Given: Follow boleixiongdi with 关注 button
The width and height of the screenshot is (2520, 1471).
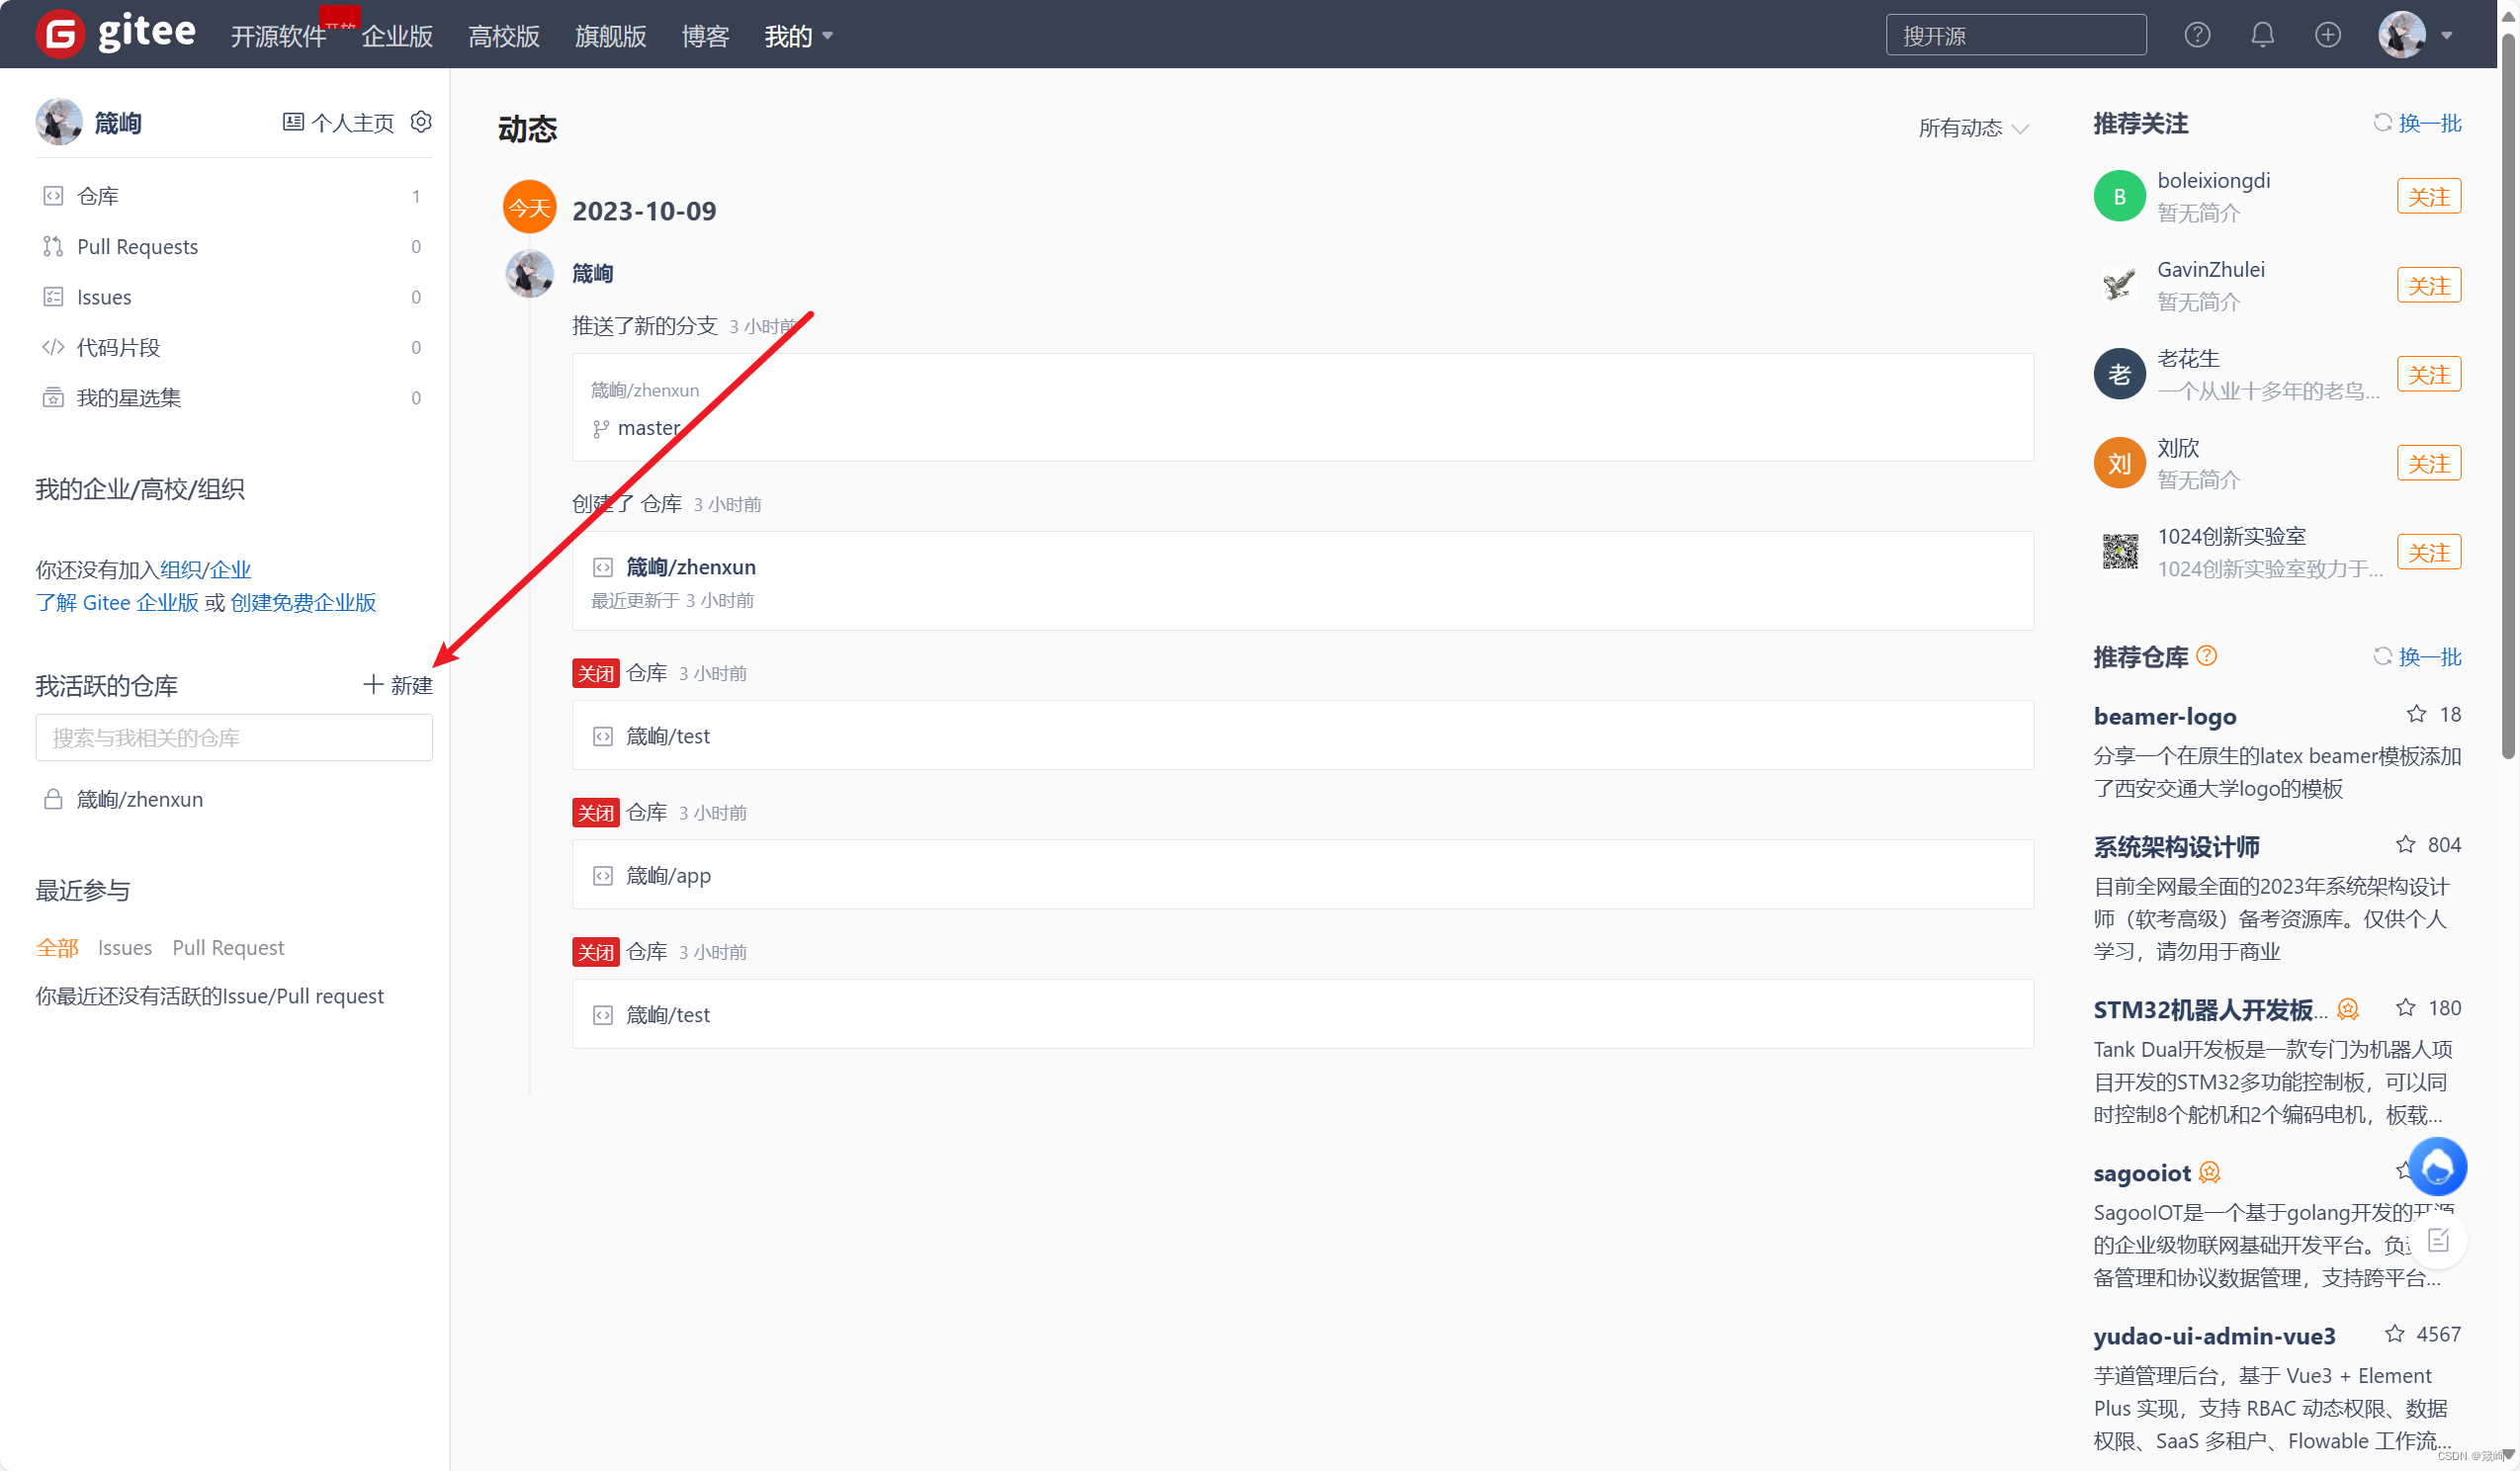Looking at the screenshot, I should click(x=2429, y=197).
